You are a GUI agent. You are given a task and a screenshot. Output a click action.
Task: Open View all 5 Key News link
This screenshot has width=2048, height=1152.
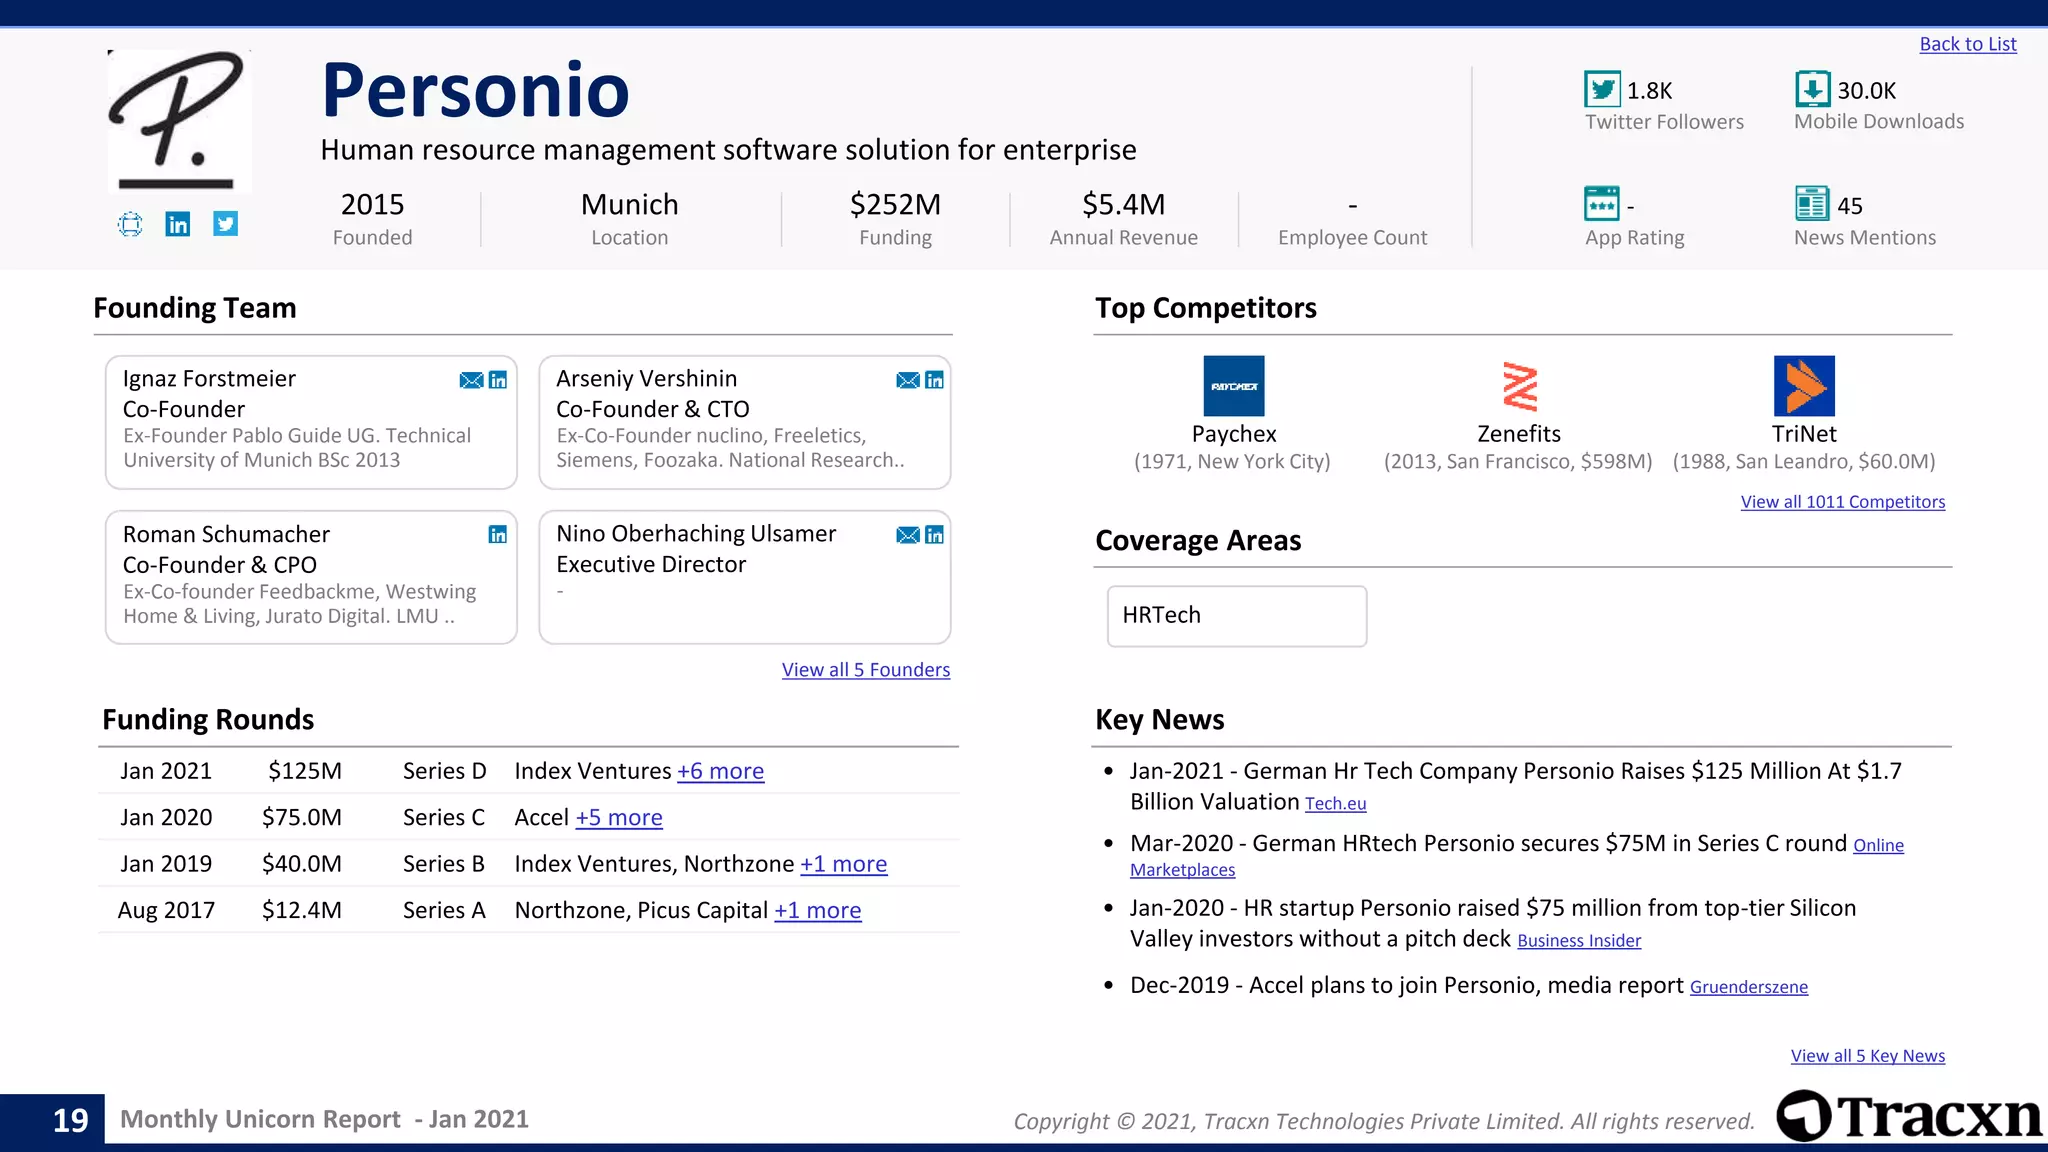[1868, 1056]
